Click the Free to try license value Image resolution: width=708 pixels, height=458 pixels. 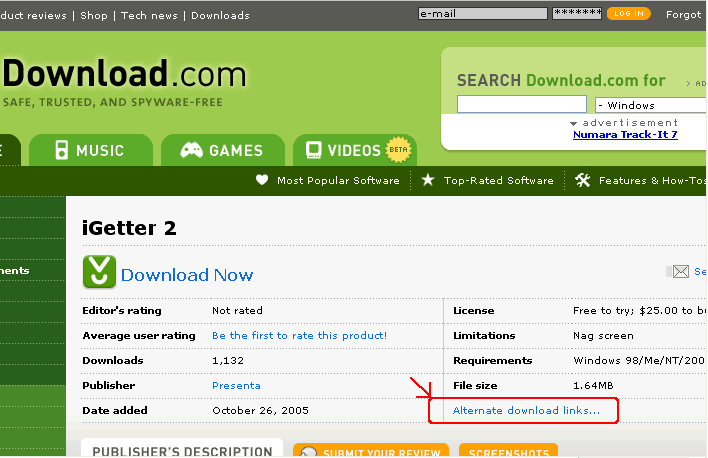[x=639, y=310]
